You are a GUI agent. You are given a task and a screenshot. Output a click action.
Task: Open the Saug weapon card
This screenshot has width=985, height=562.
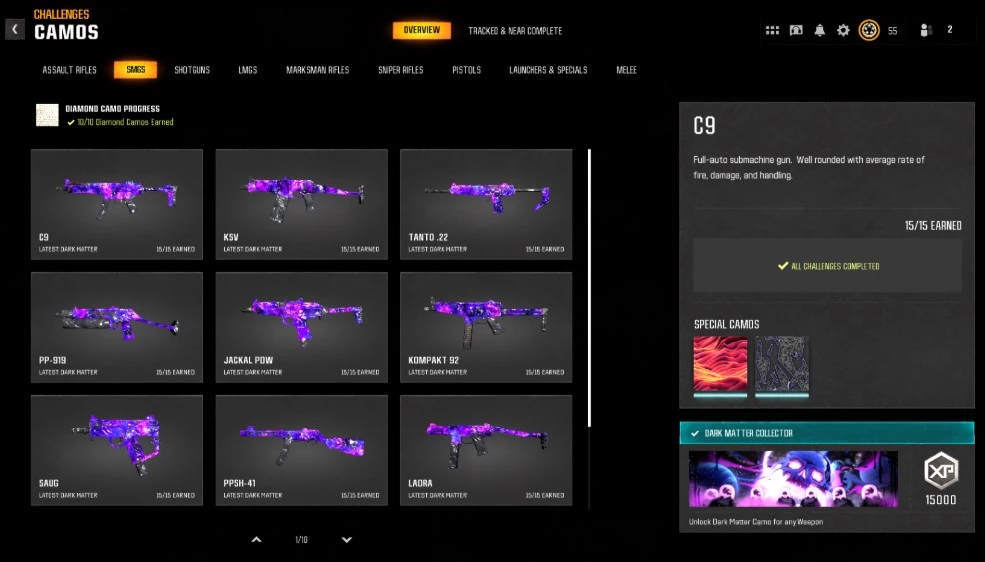117,450
